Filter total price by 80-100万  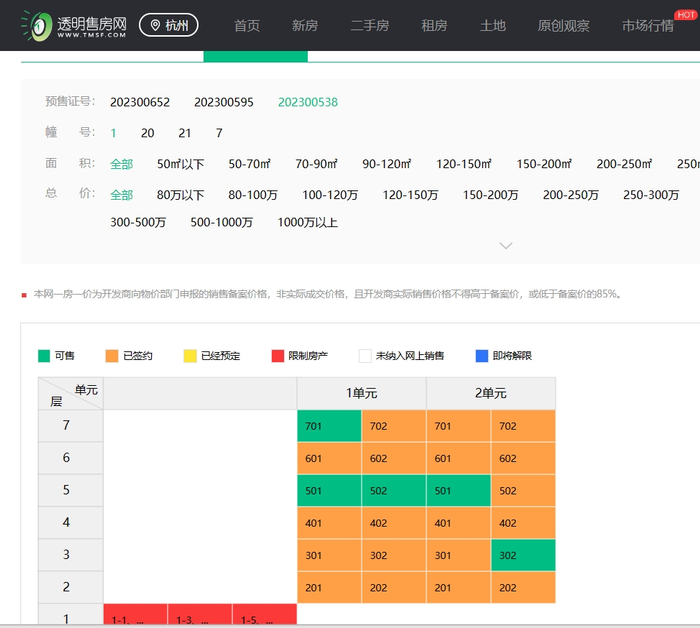253,195
